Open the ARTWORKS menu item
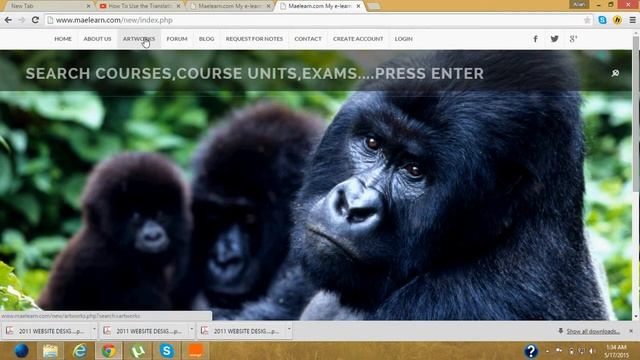 click(x=139, y=39)
